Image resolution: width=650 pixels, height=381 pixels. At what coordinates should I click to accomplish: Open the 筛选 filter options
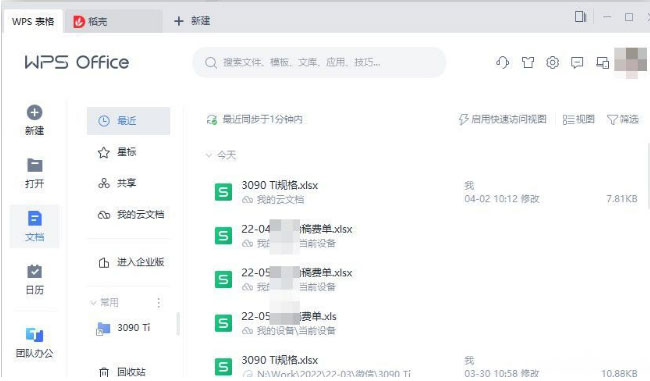(x=623, y=119)
